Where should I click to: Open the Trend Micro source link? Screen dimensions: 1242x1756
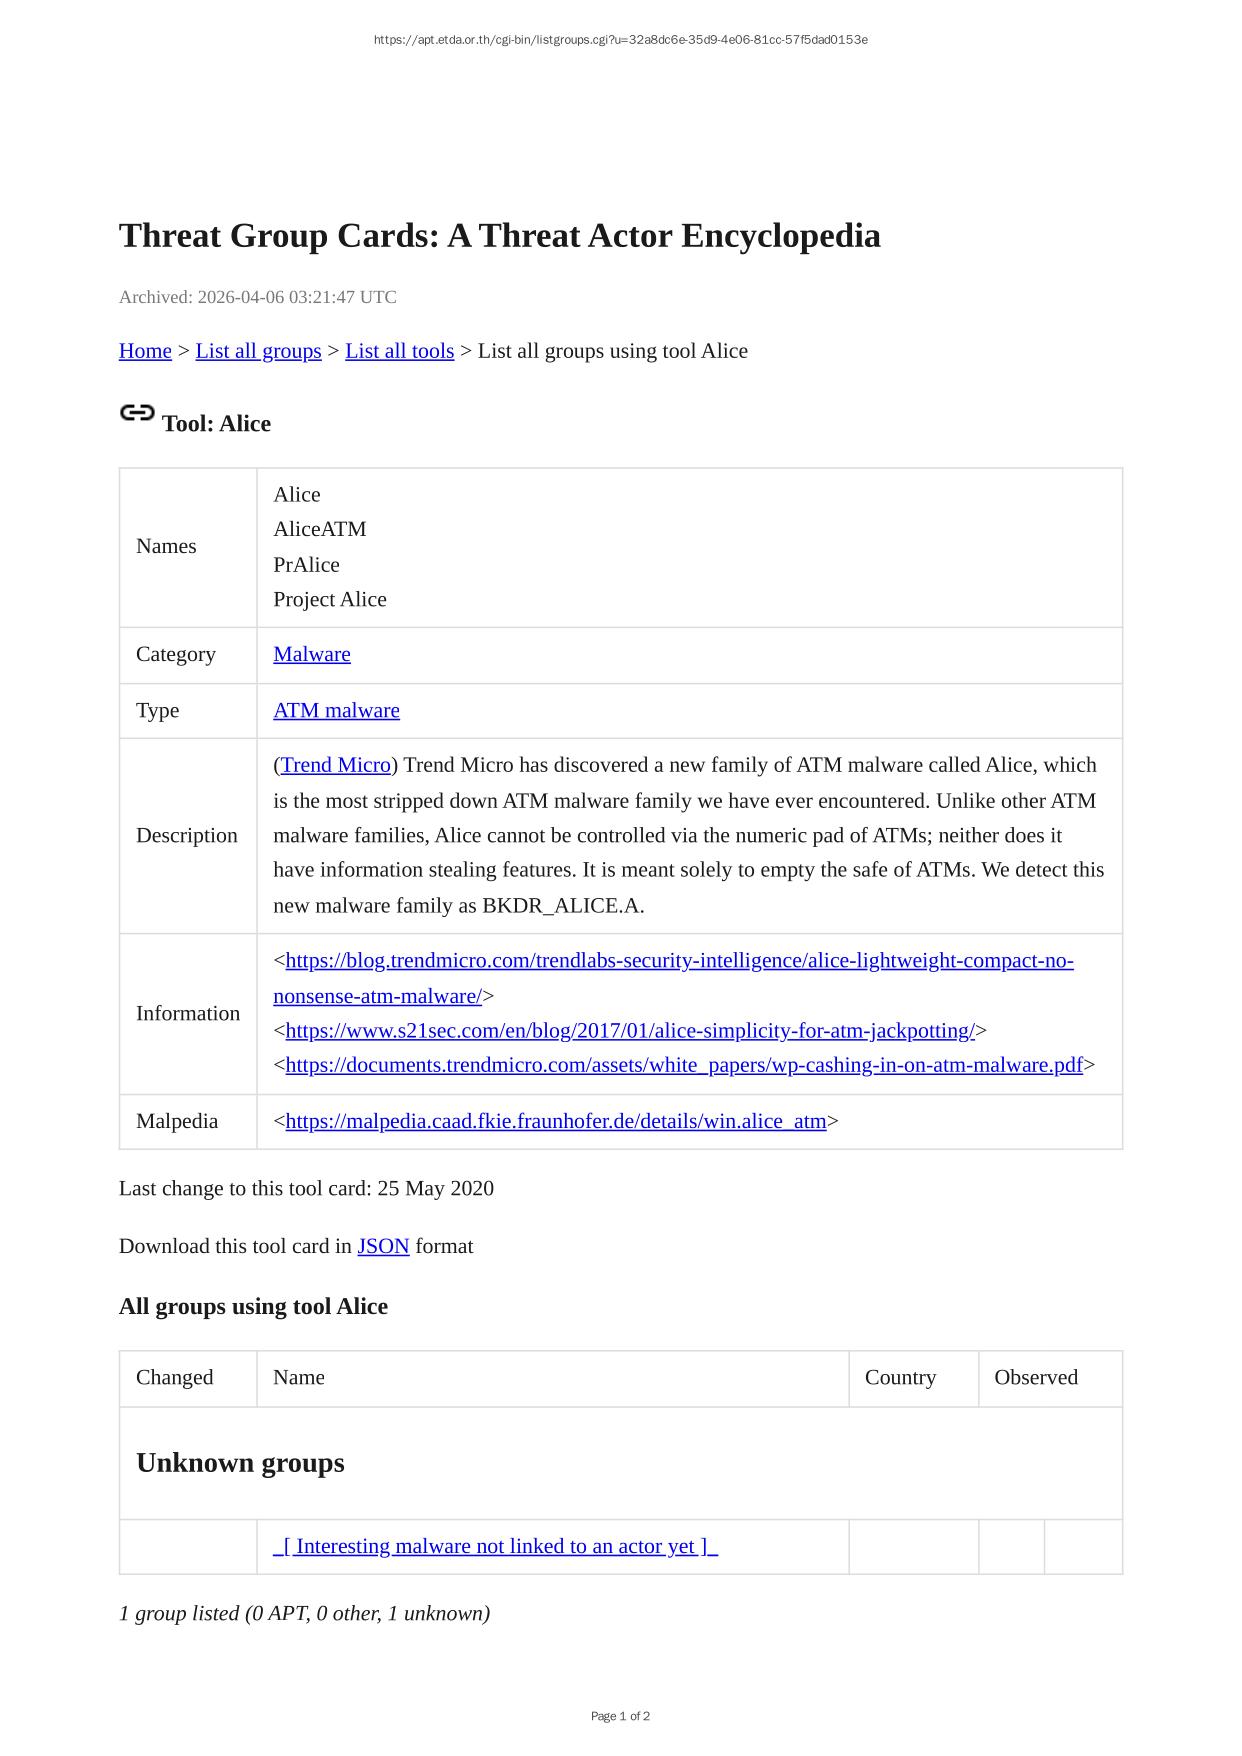coord(335,765)
